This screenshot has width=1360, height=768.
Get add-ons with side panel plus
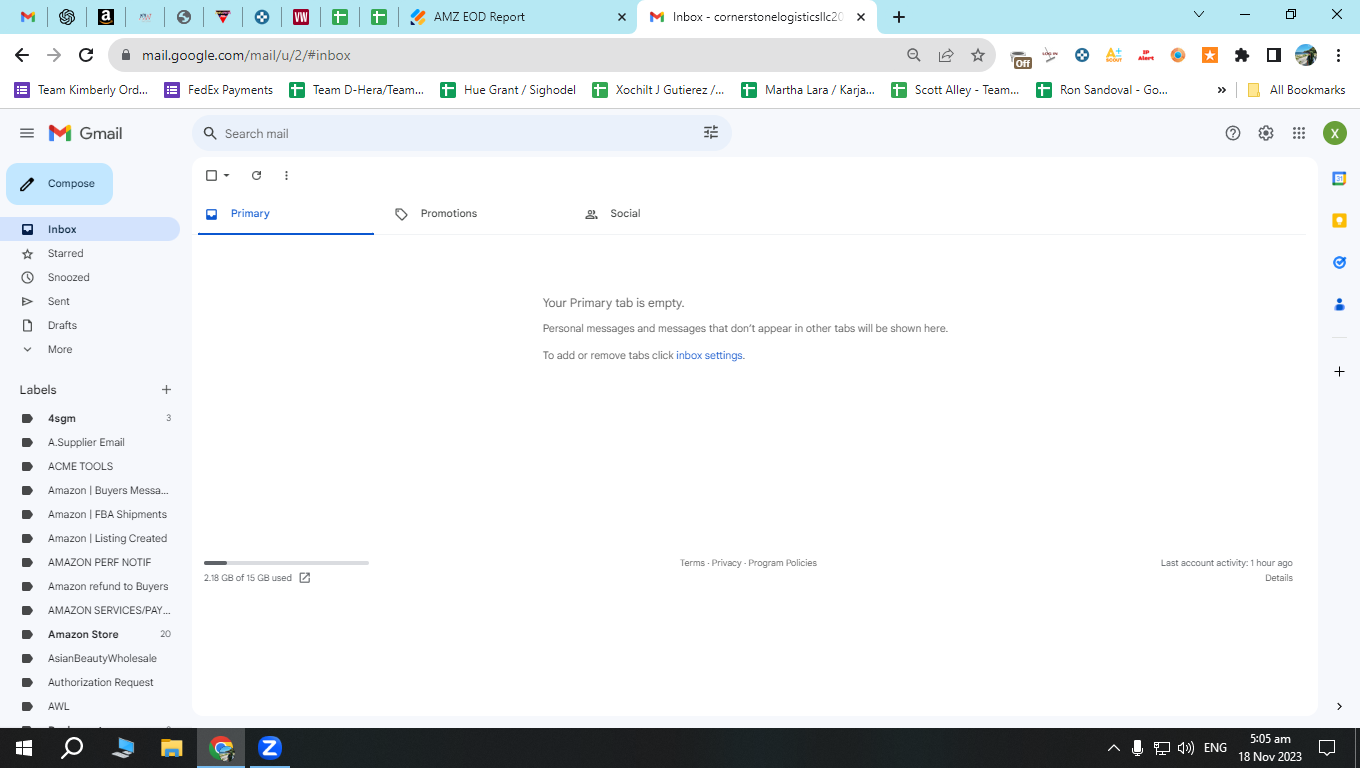coord(1339,371)
